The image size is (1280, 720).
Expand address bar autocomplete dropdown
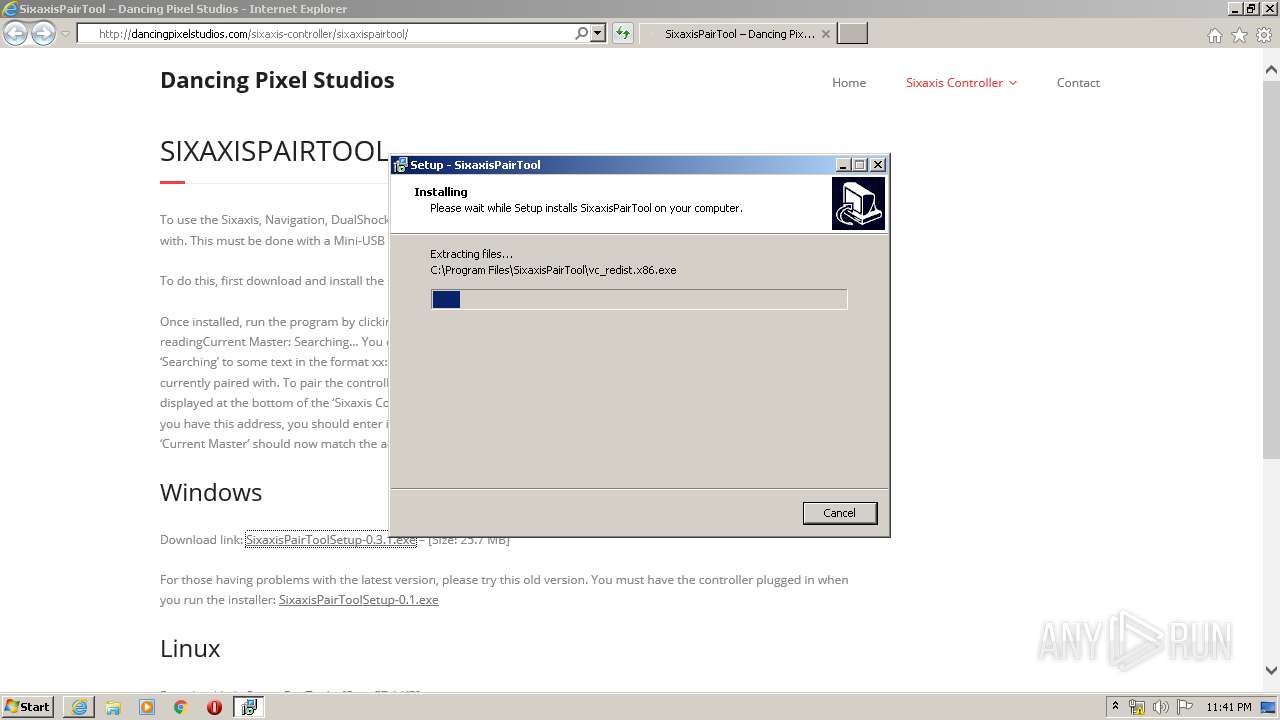[598, 33]
